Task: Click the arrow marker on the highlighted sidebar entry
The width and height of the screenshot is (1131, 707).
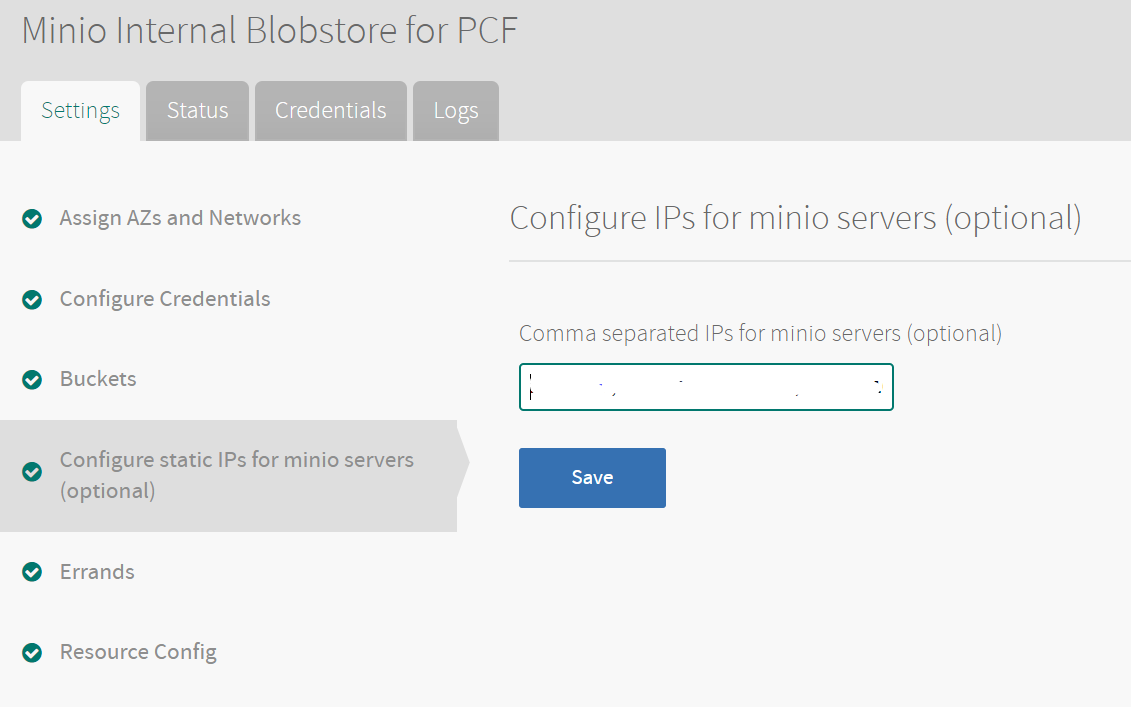Action: coord(462,466)
